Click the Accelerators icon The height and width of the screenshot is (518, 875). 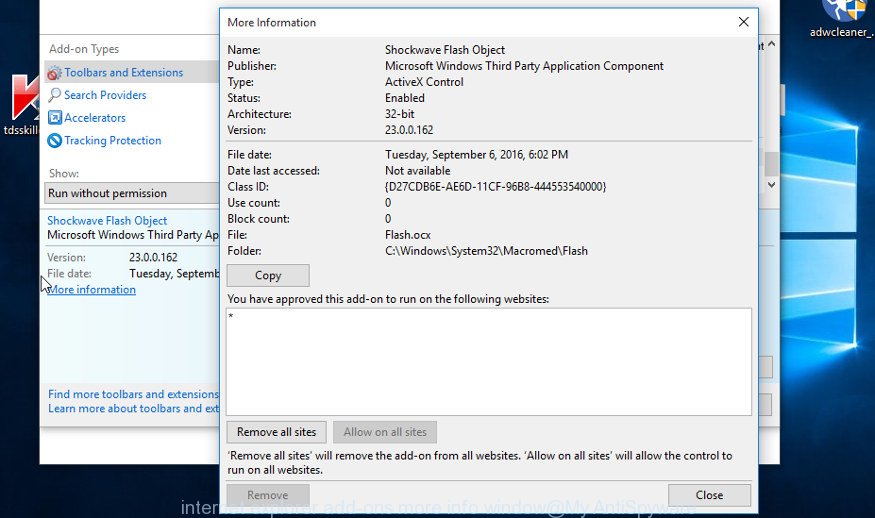click(x=54, y=118)
